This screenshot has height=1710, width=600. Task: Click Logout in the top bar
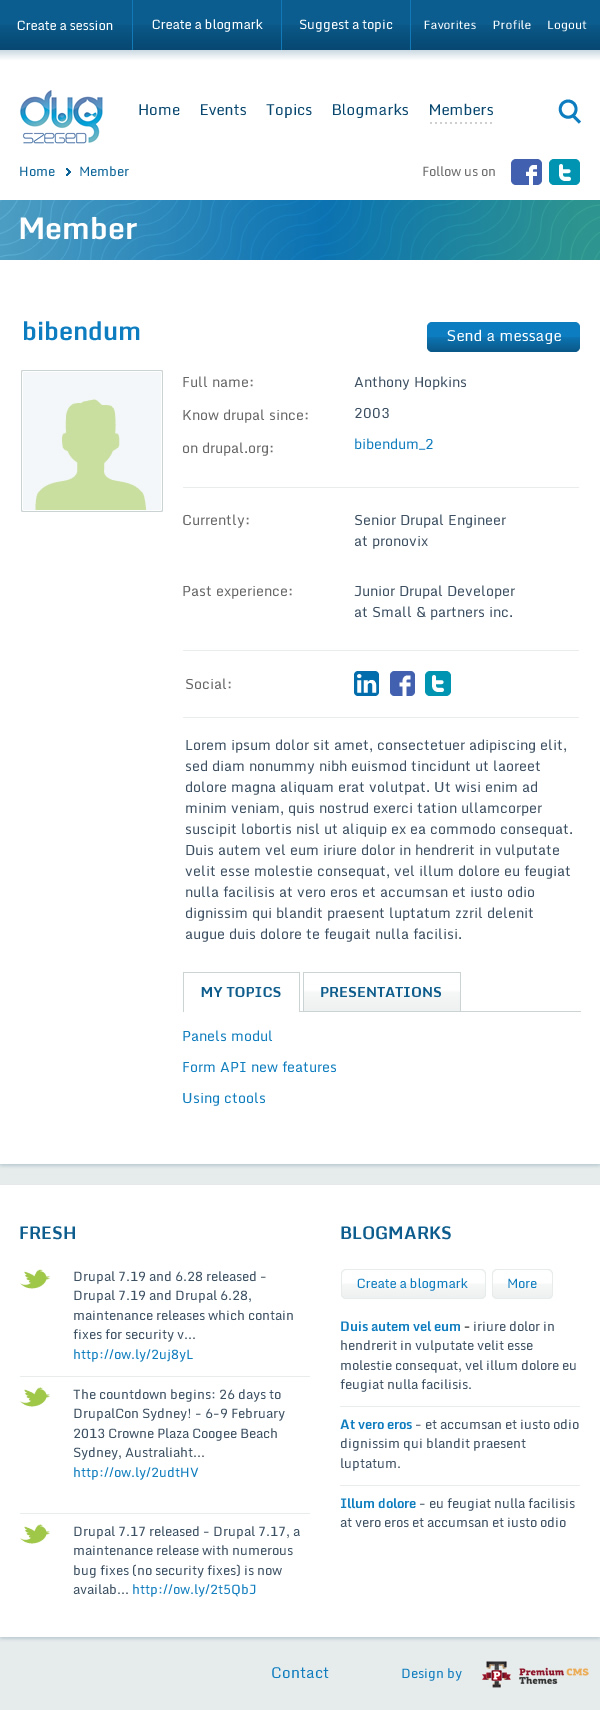567,25
